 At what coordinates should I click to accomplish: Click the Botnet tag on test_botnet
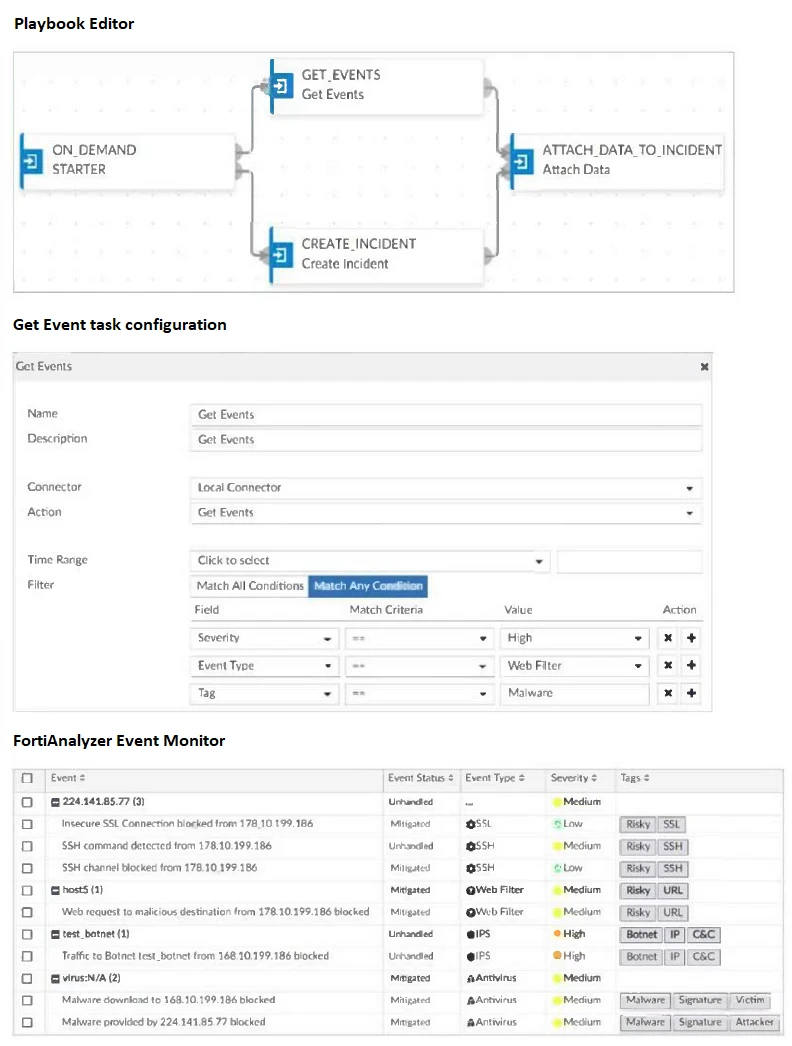tap(642, 934)
